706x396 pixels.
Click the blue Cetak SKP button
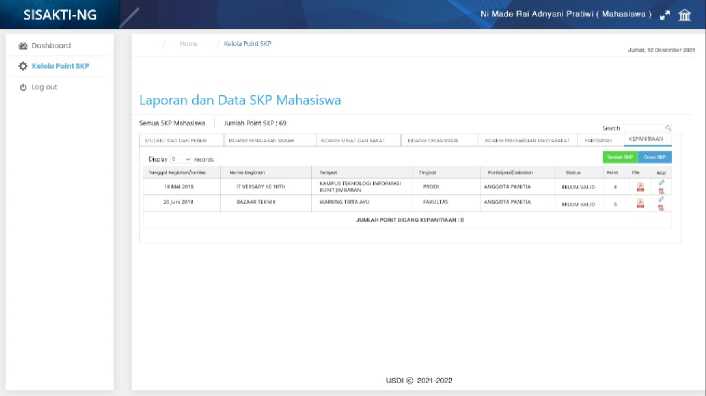(655, 157)
